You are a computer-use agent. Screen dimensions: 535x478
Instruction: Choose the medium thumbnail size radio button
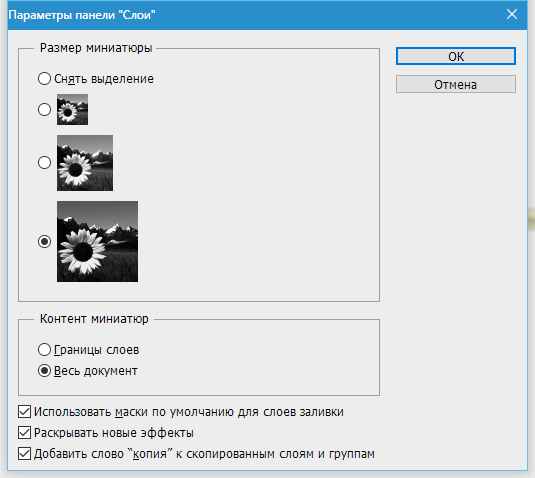(x=44, y=162)
